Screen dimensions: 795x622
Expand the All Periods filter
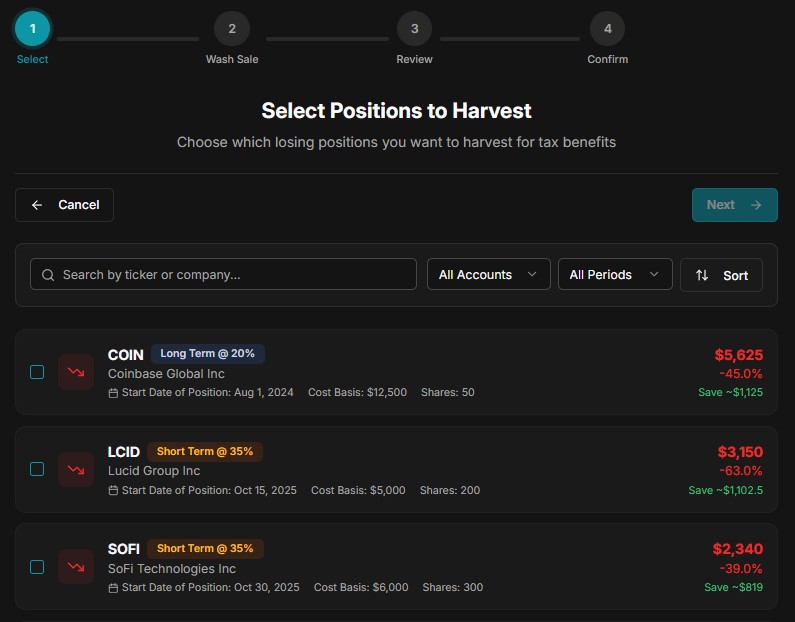point(614,274)
